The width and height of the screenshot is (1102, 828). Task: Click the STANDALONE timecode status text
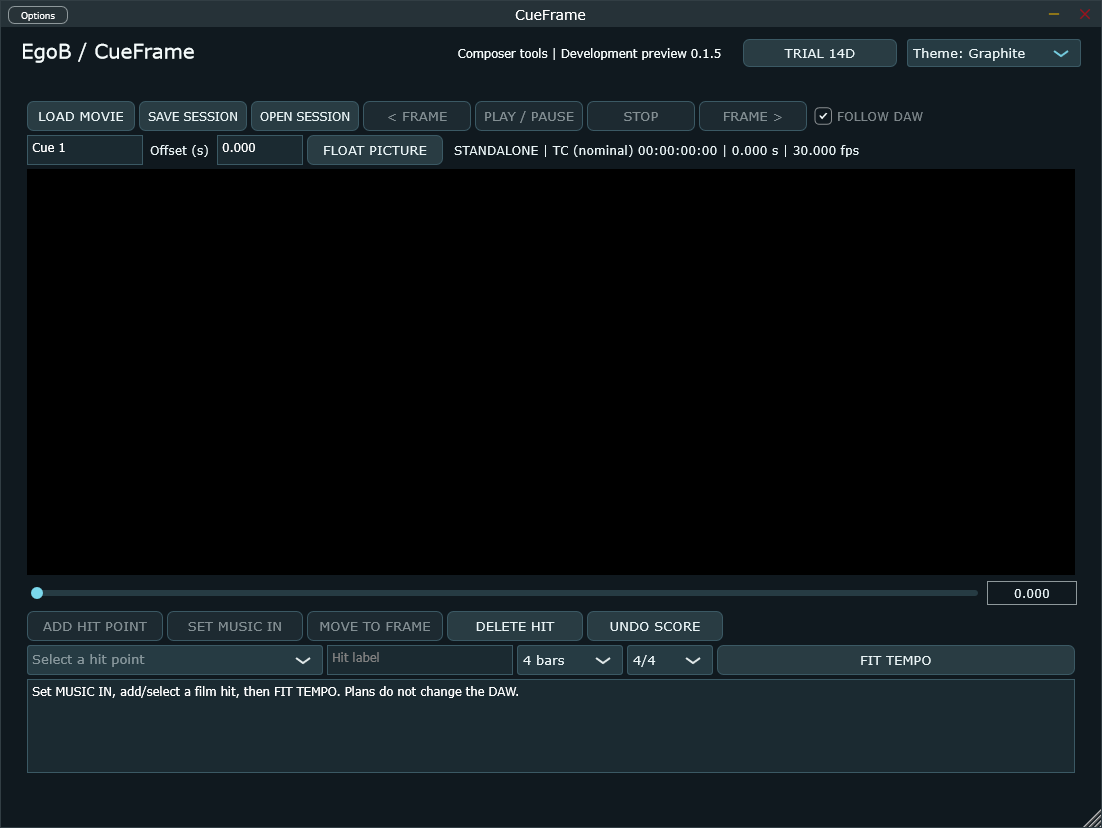(x=656, y=150)
